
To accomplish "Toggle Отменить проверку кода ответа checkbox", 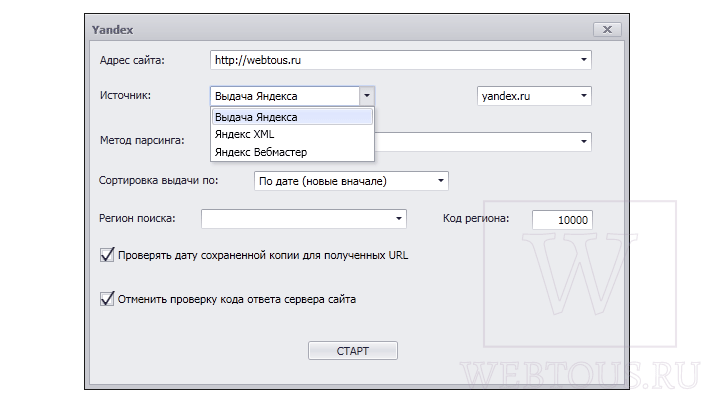I will click(107, 299).
